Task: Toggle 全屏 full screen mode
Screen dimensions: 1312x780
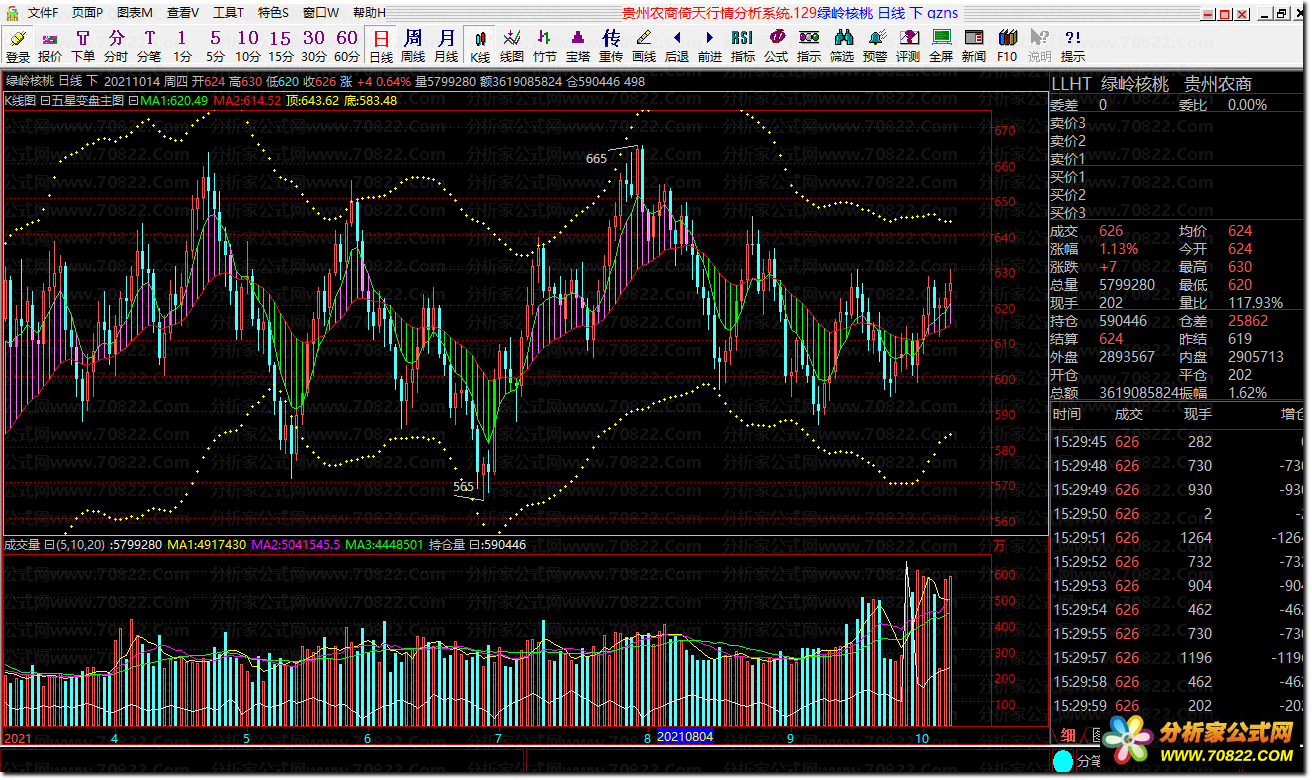Action: (941, 45)
